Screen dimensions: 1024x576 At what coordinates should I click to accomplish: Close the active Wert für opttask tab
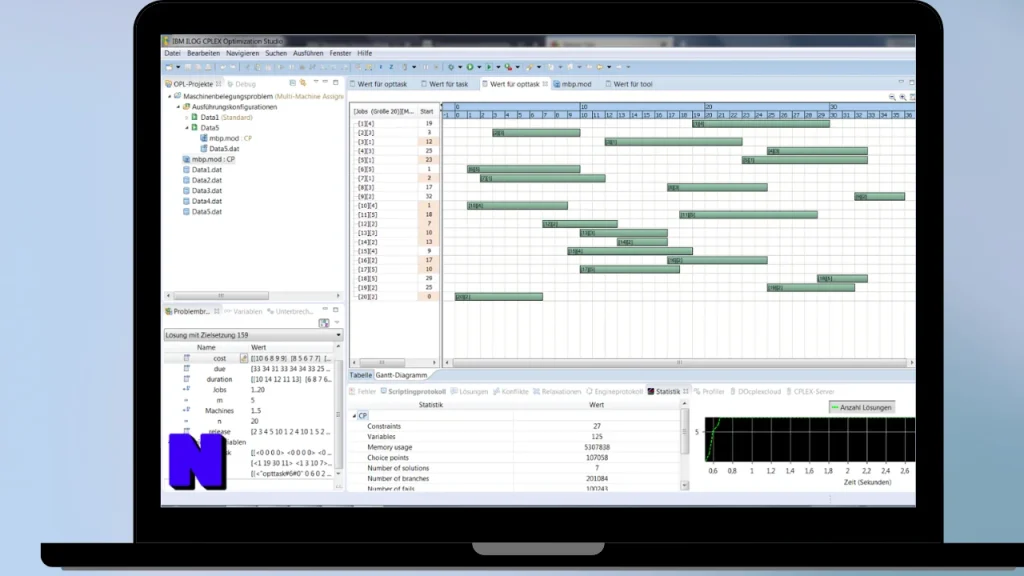545,84
